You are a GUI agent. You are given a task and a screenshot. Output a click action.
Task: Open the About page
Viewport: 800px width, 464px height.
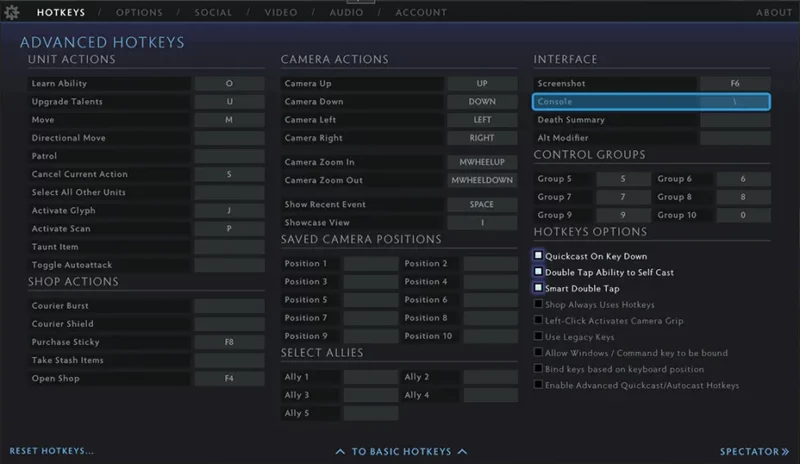pos(774,12)
